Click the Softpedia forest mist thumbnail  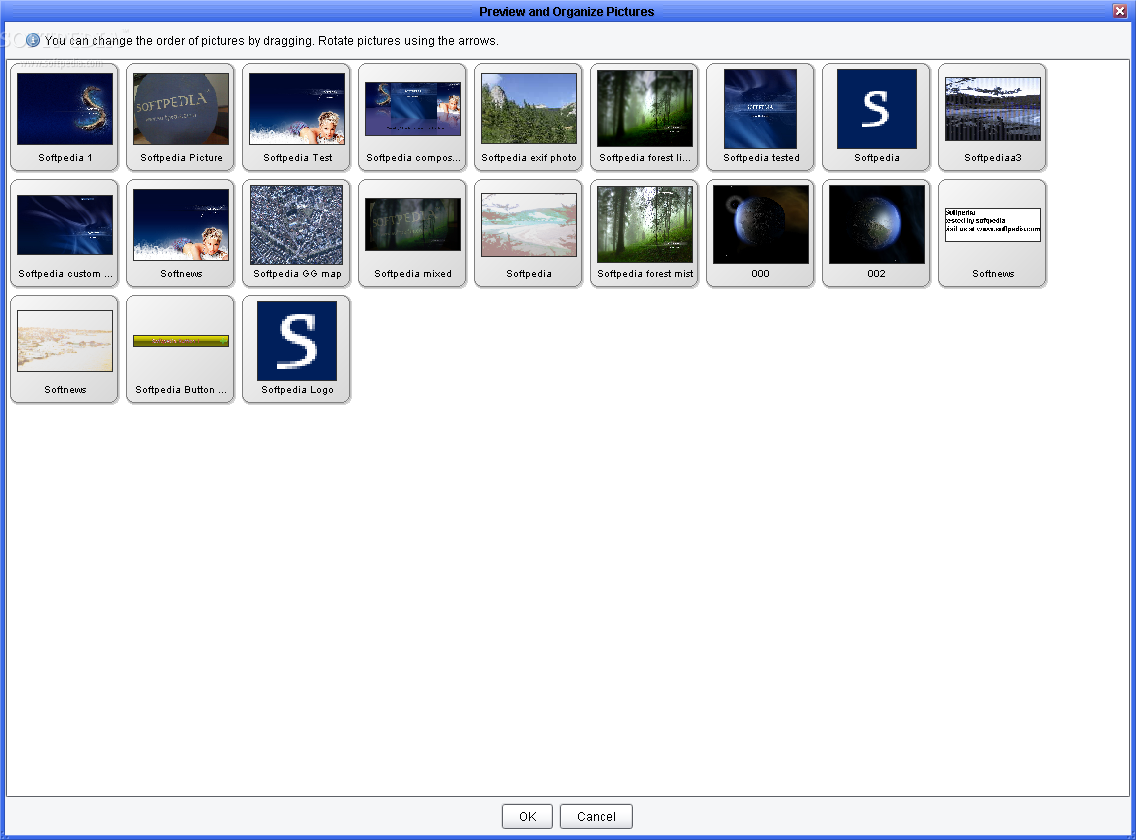coord(644,233)
